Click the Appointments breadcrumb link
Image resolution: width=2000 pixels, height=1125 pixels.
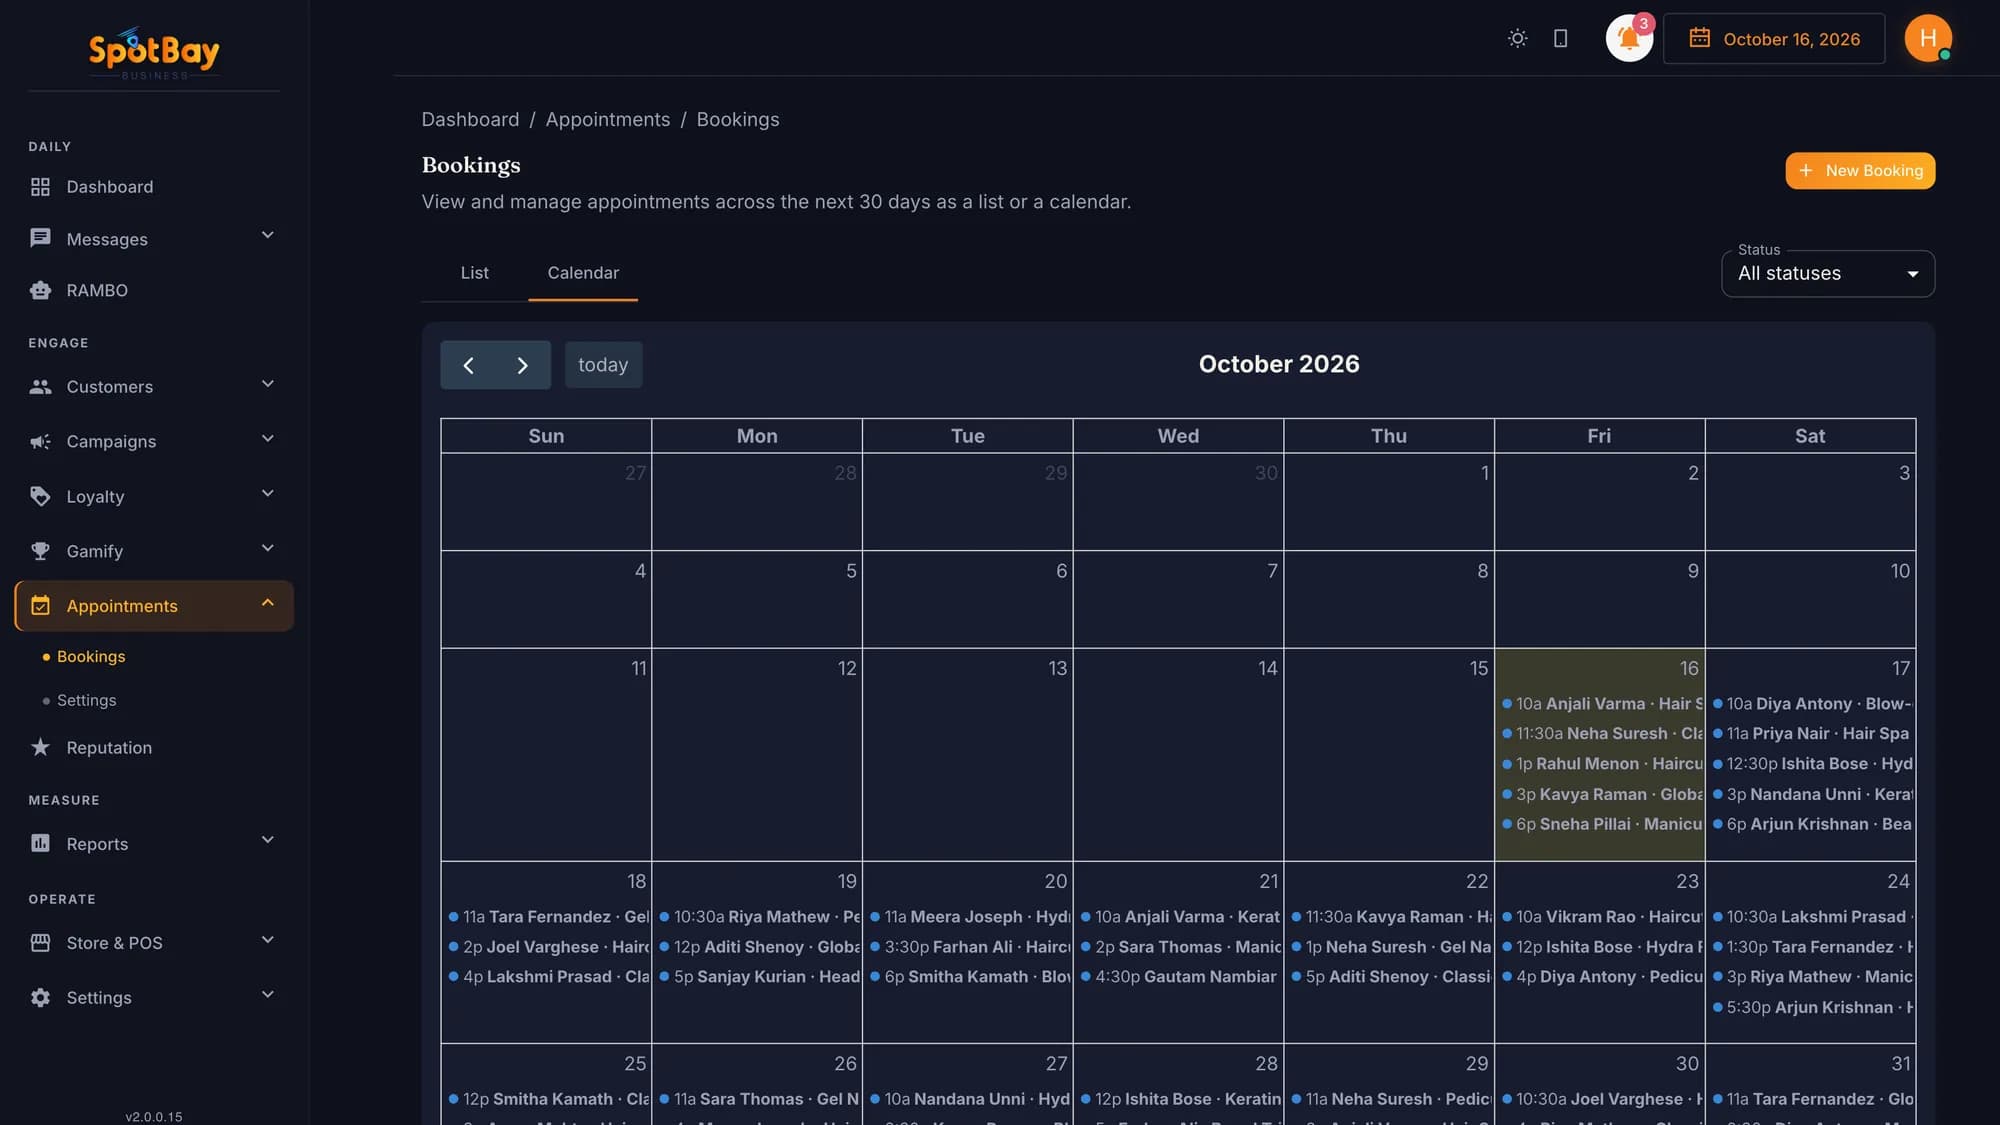coord(607,120)
